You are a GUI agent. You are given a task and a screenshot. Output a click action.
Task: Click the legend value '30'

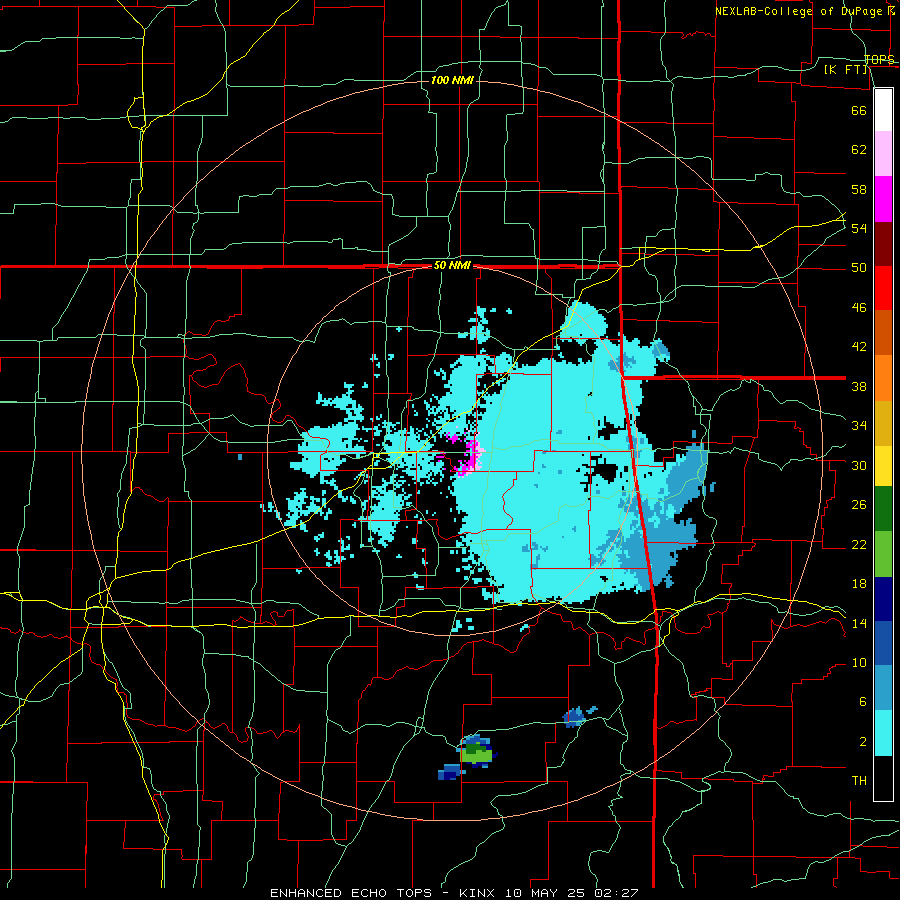pyautogui.click(x=859, y=465)
